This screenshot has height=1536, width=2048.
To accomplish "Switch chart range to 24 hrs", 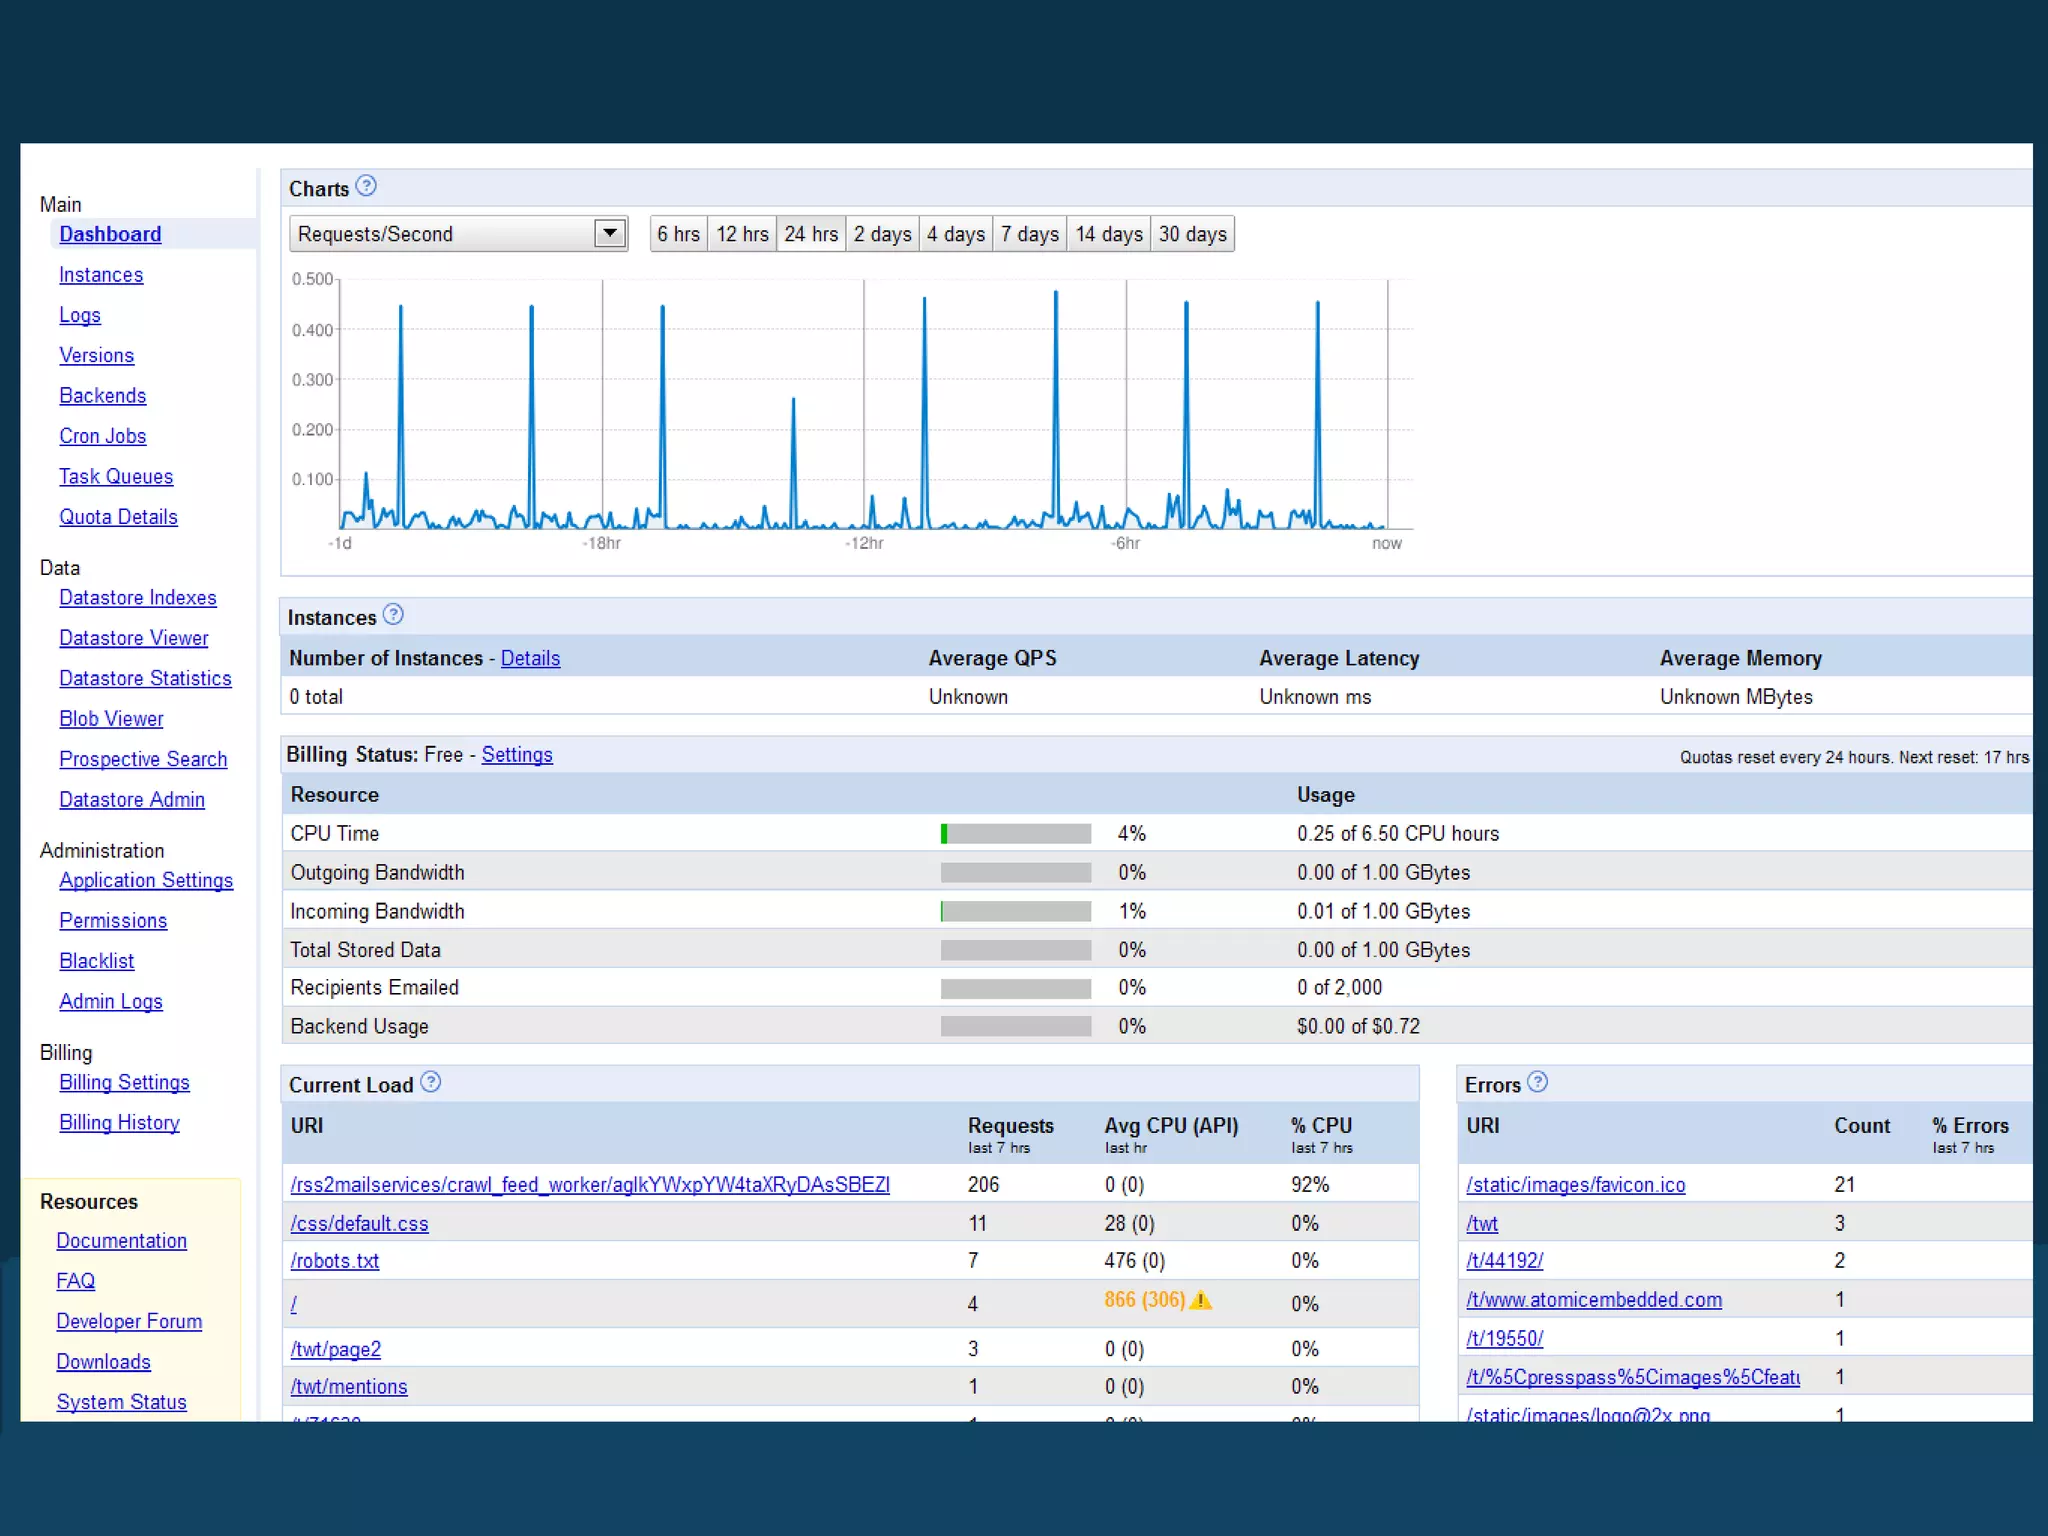I will click(811, 234).
